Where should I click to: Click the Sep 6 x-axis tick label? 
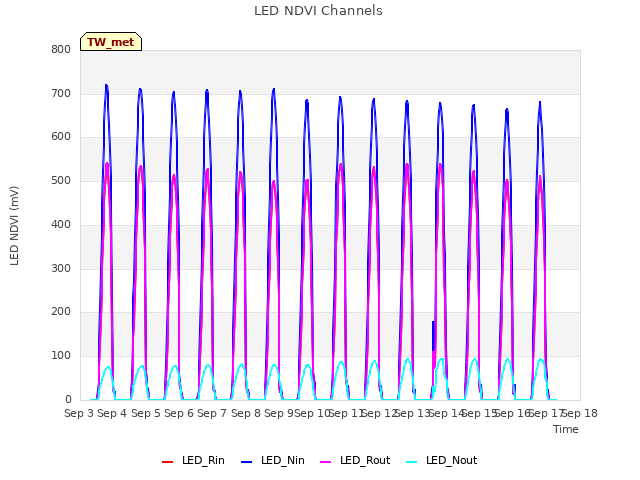pos(179,413)
